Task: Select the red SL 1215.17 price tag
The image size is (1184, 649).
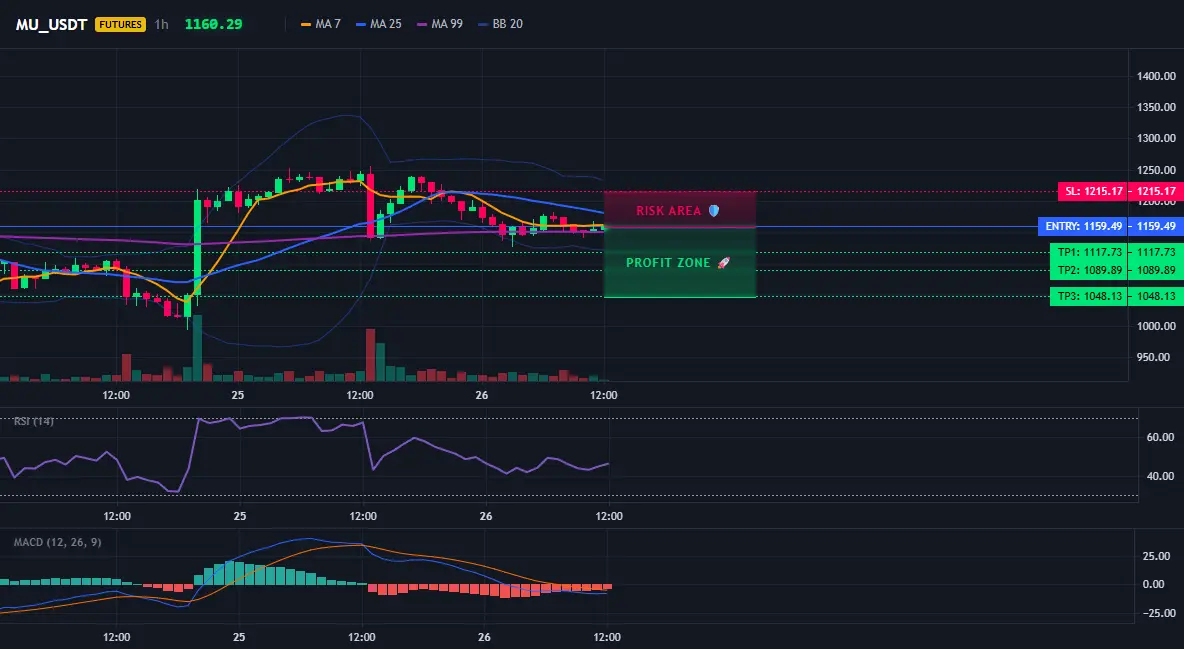Action: pyautogui.click(x=1119, y=191)
